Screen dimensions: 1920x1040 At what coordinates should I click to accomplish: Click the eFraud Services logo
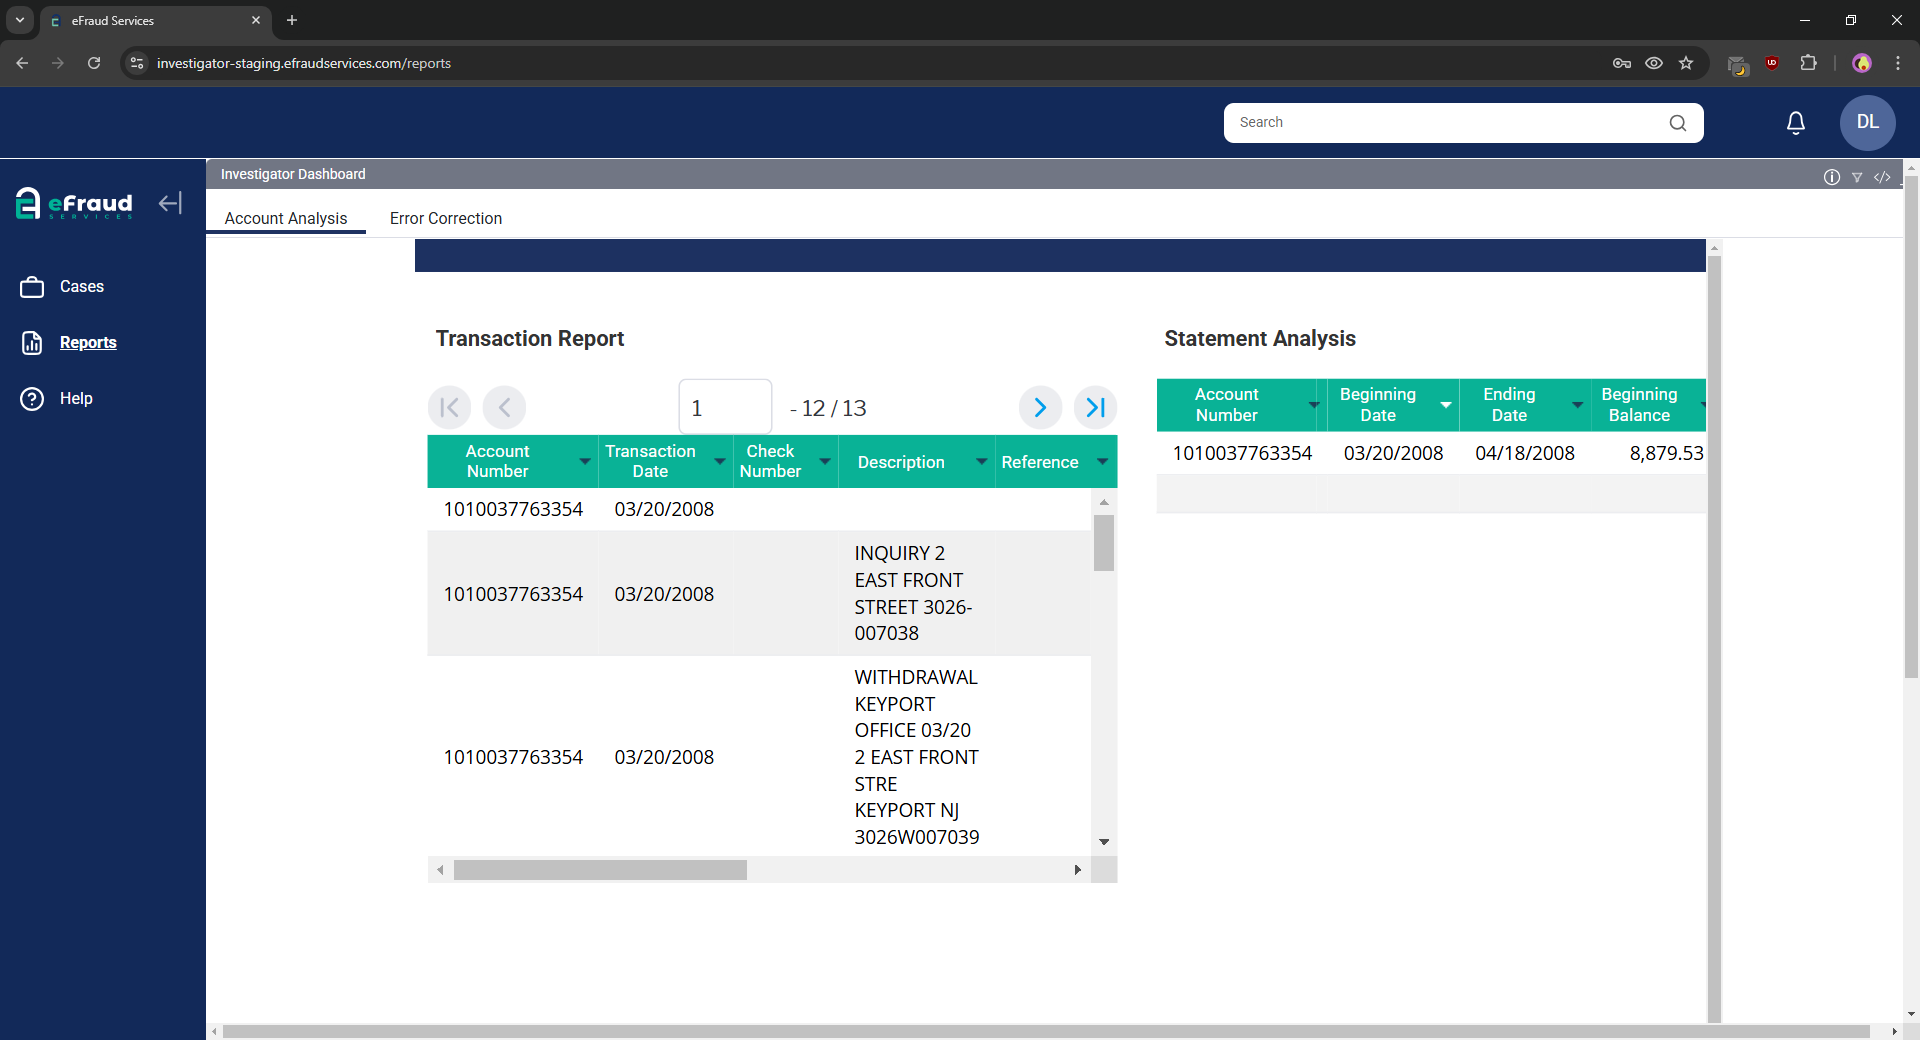(74, 203)
